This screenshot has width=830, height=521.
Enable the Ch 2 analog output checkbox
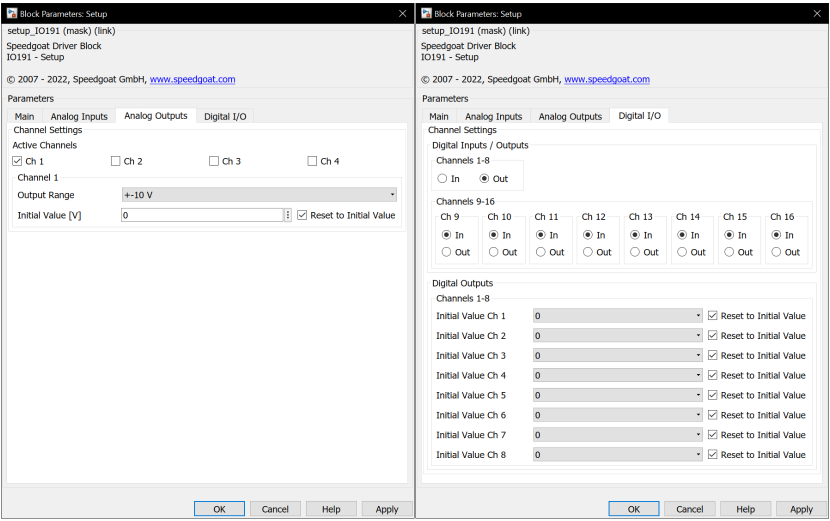[x=116, y=161]
